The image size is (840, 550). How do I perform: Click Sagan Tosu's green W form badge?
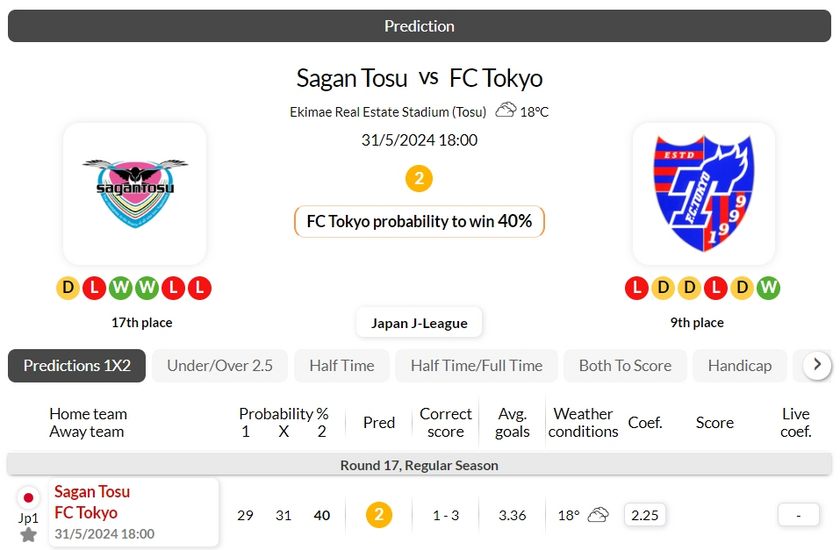click(x=121, y=289)
